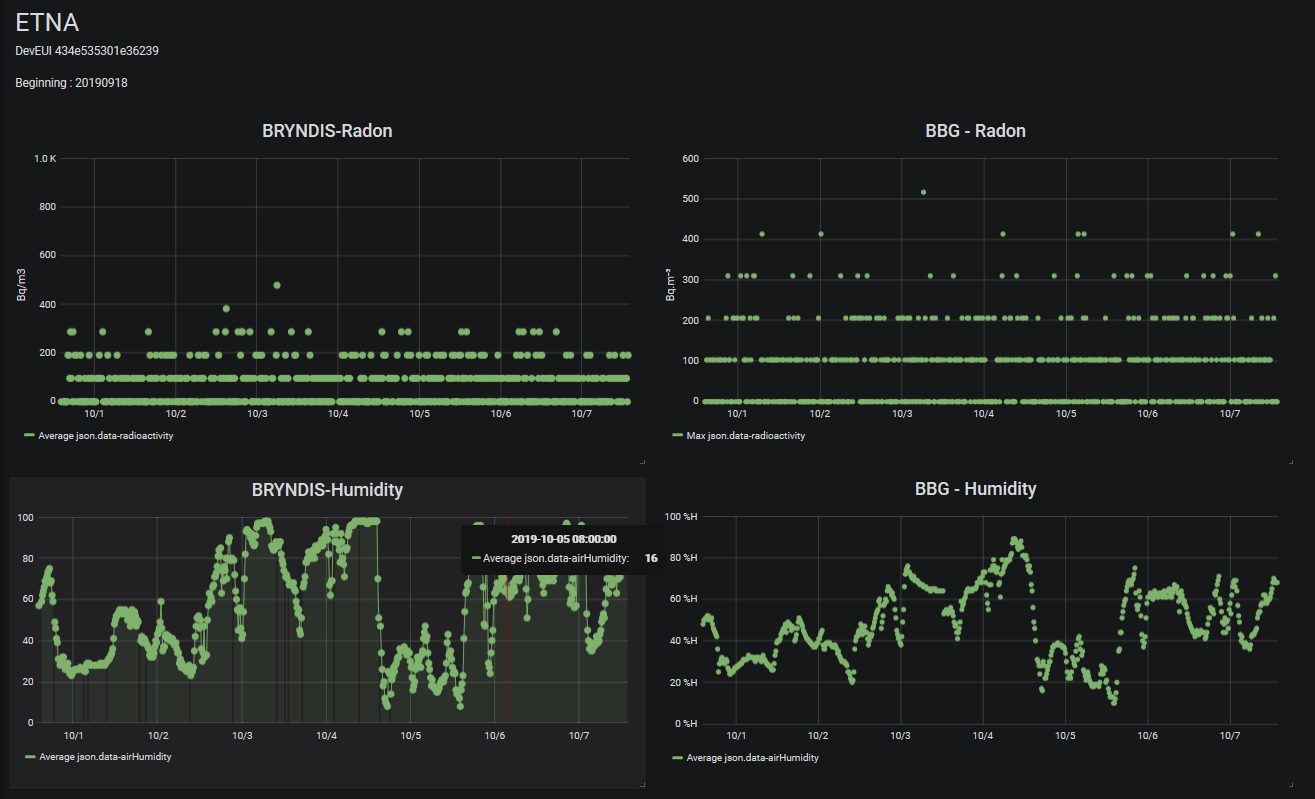1315x799 pixels.
Task: Toggle the BRYNDIS-Radon legend series 'Average json.data-radioactivity'
Action: [108, 436]
